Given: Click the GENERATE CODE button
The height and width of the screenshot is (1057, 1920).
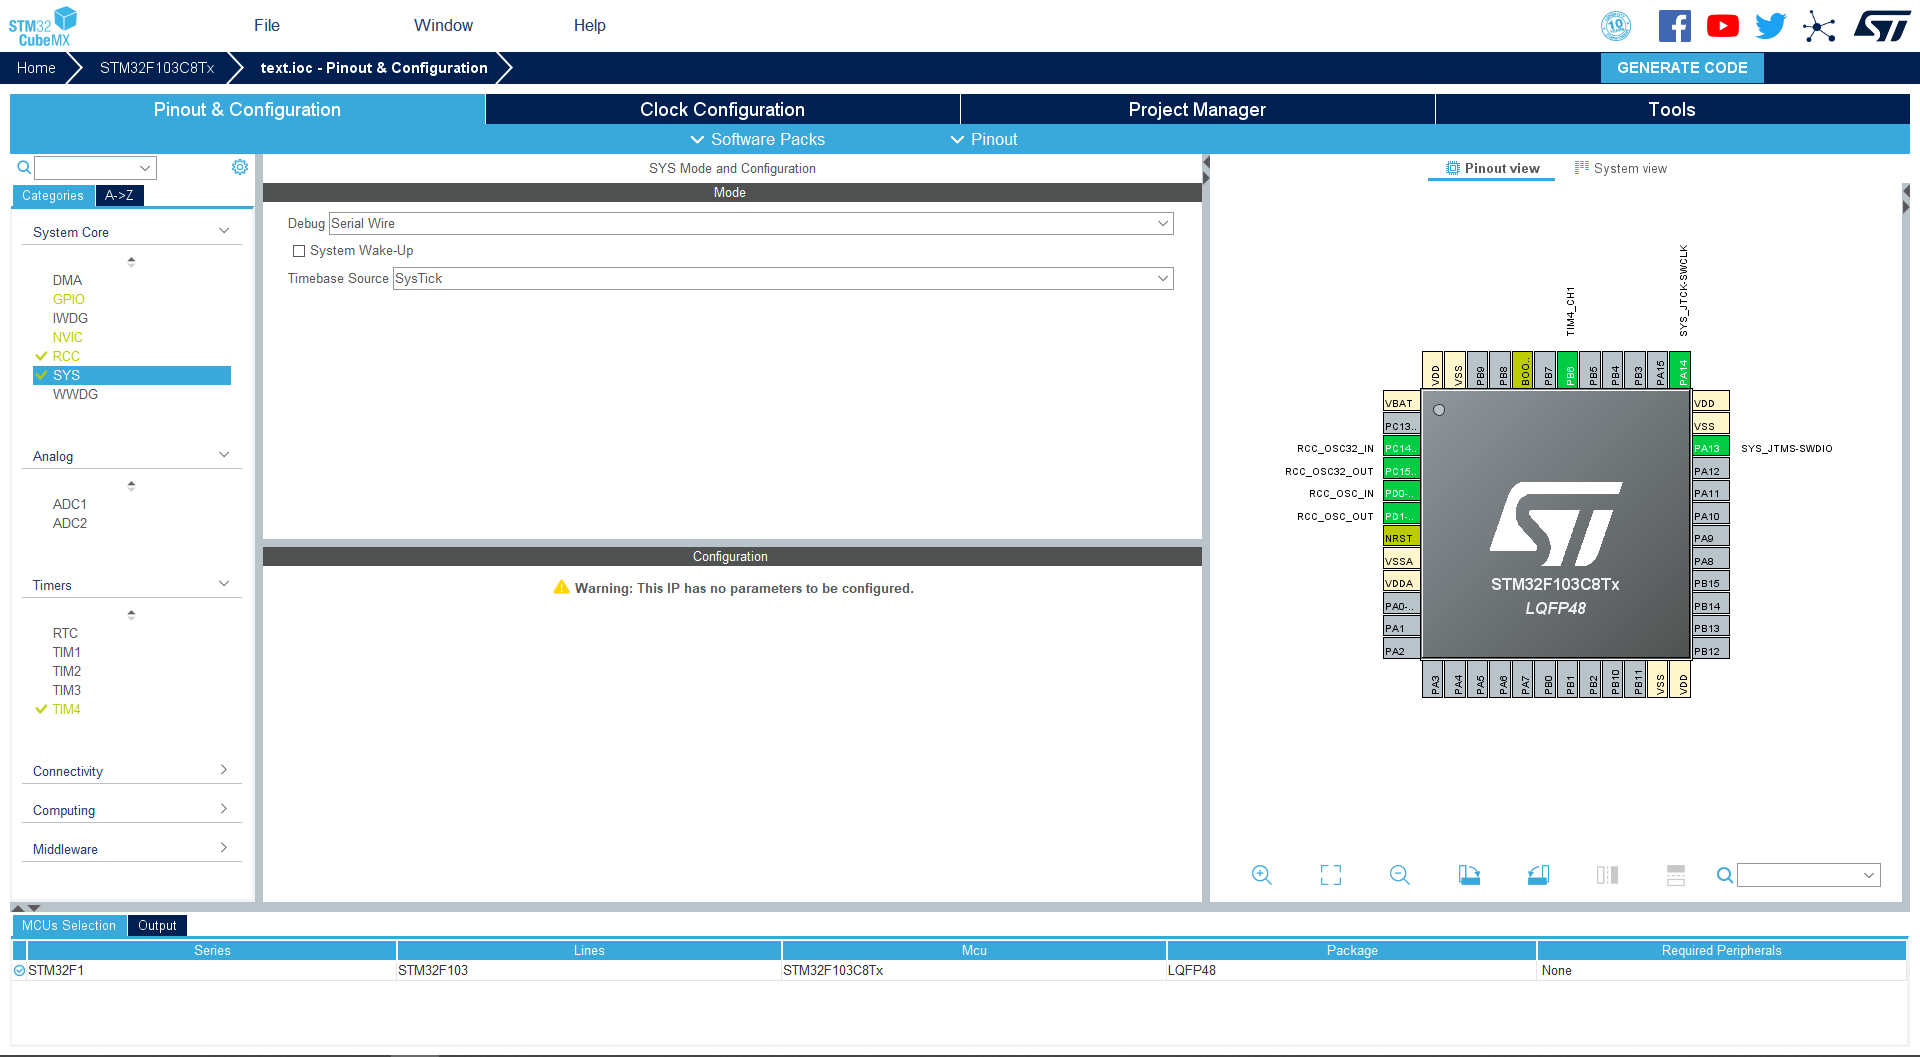Looking at the screenshot, I should [1682, 68].
